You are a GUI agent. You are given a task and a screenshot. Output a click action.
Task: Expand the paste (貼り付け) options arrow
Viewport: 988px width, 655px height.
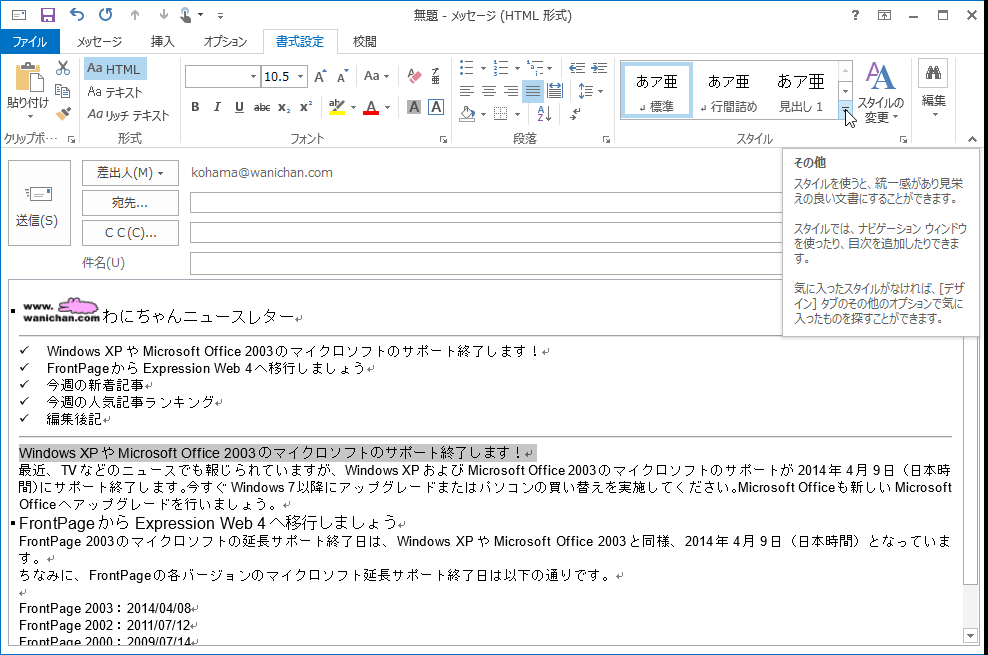[x=30, y=117]
